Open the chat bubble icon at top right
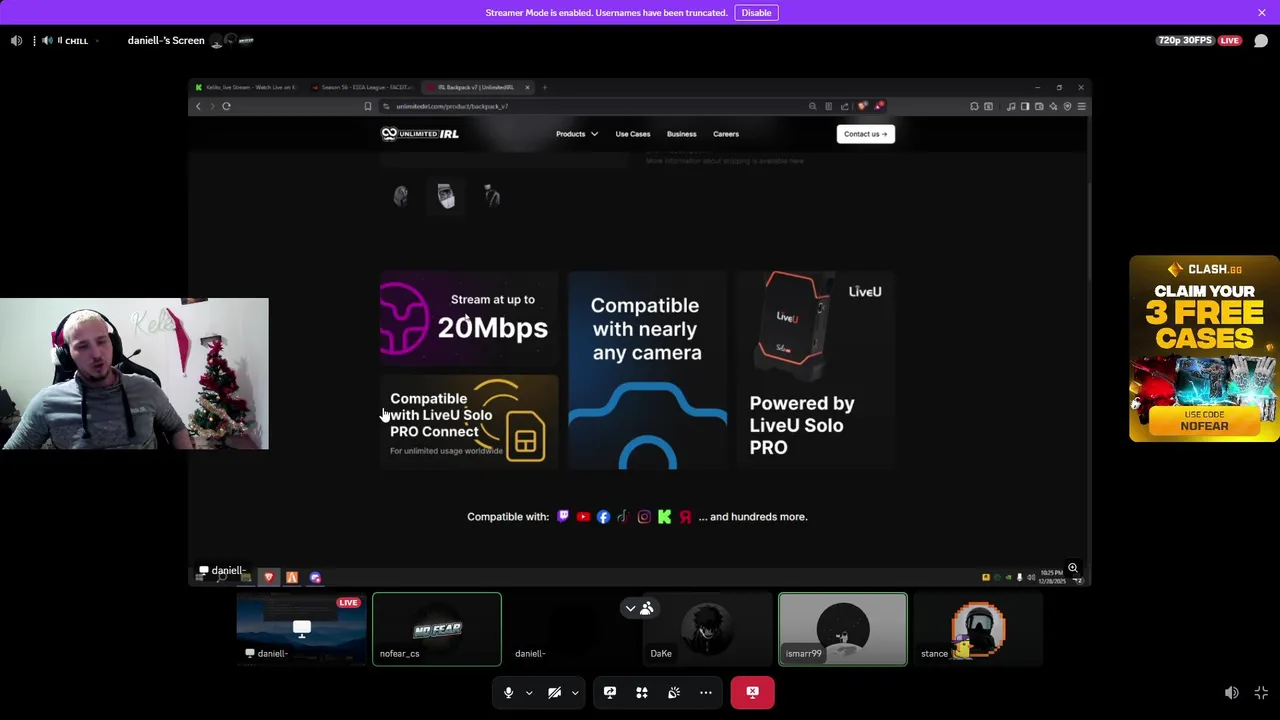This screenshot has height=720, width=1280. coord(1261,41)
